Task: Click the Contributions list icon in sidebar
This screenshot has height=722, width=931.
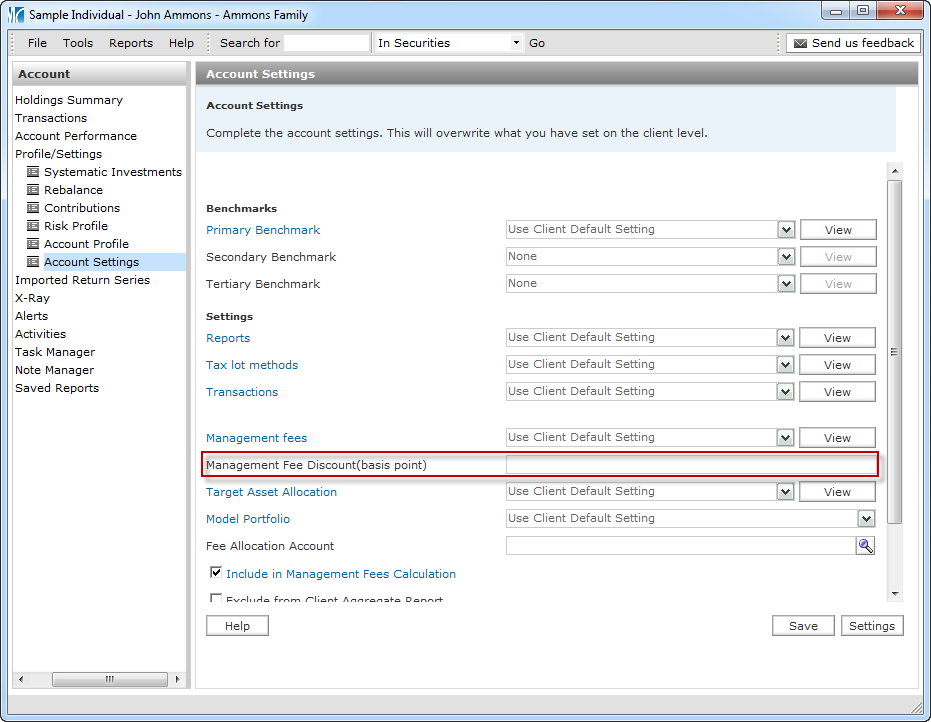Action: click(x=33, y=208)
